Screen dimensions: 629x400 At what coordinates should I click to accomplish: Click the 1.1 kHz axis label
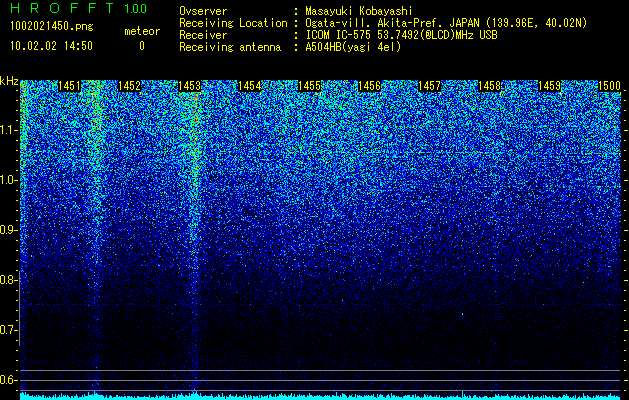pyautogui.click(x=9, y=130)
